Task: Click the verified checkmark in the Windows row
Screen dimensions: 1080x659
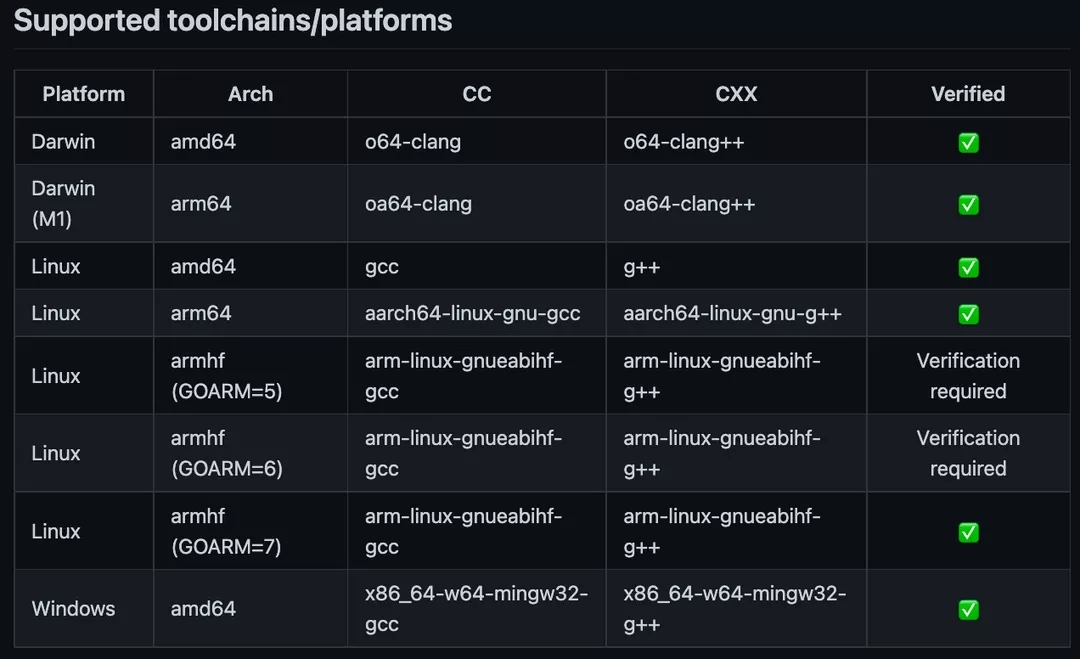Action: tap(968, 609)
